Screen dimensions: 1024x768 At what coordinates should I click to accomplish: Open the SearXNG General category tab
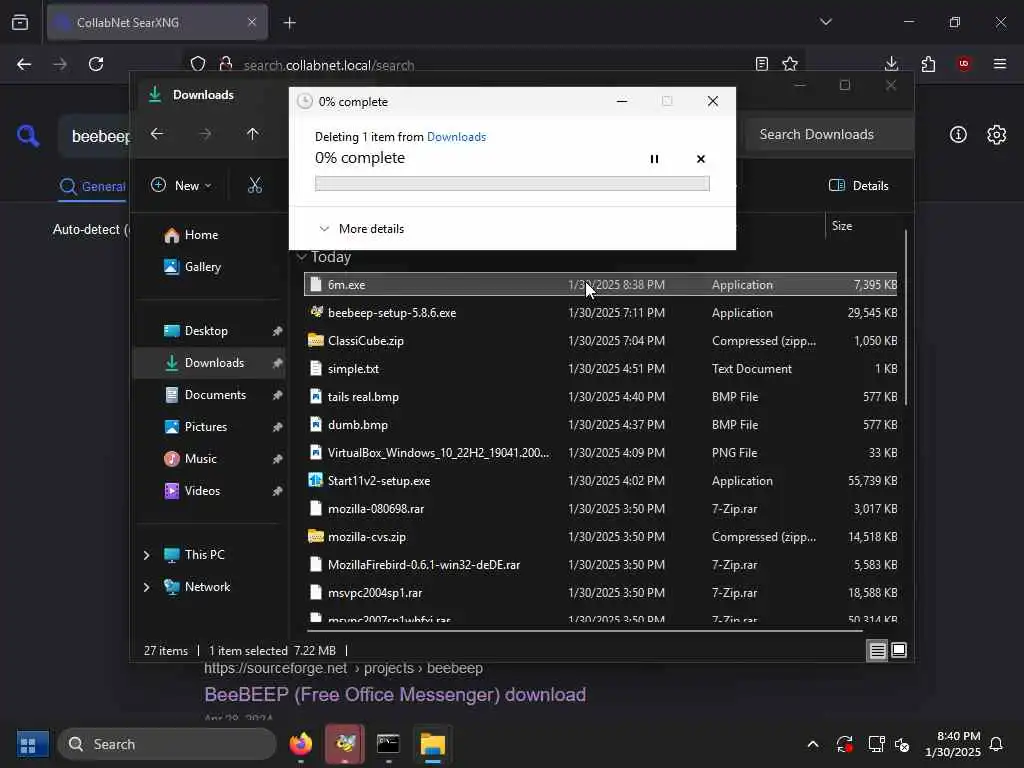(x=92, y=187)
